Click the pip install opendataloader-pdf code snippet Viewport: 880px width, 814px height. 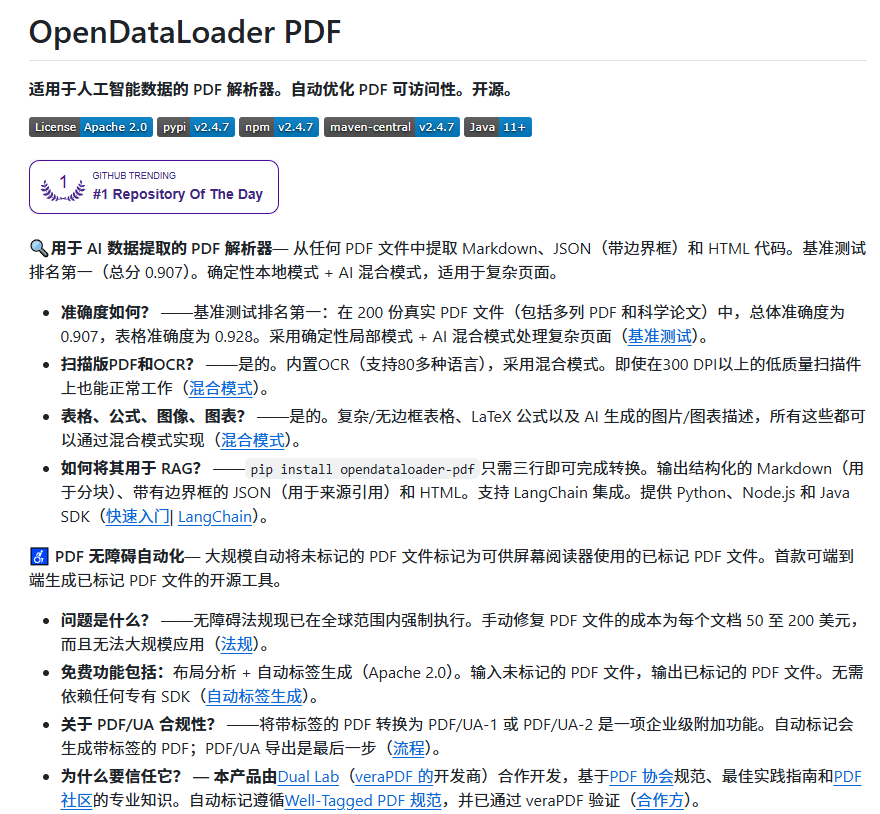coord(362,469)
